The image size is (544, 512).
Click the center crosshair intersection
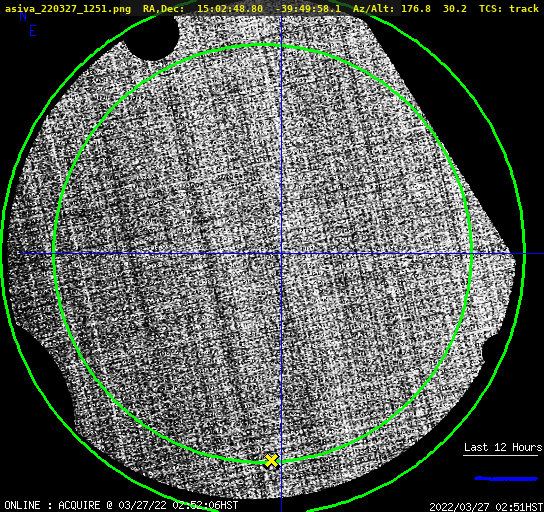pyautogui.click(x=281, y=254)
